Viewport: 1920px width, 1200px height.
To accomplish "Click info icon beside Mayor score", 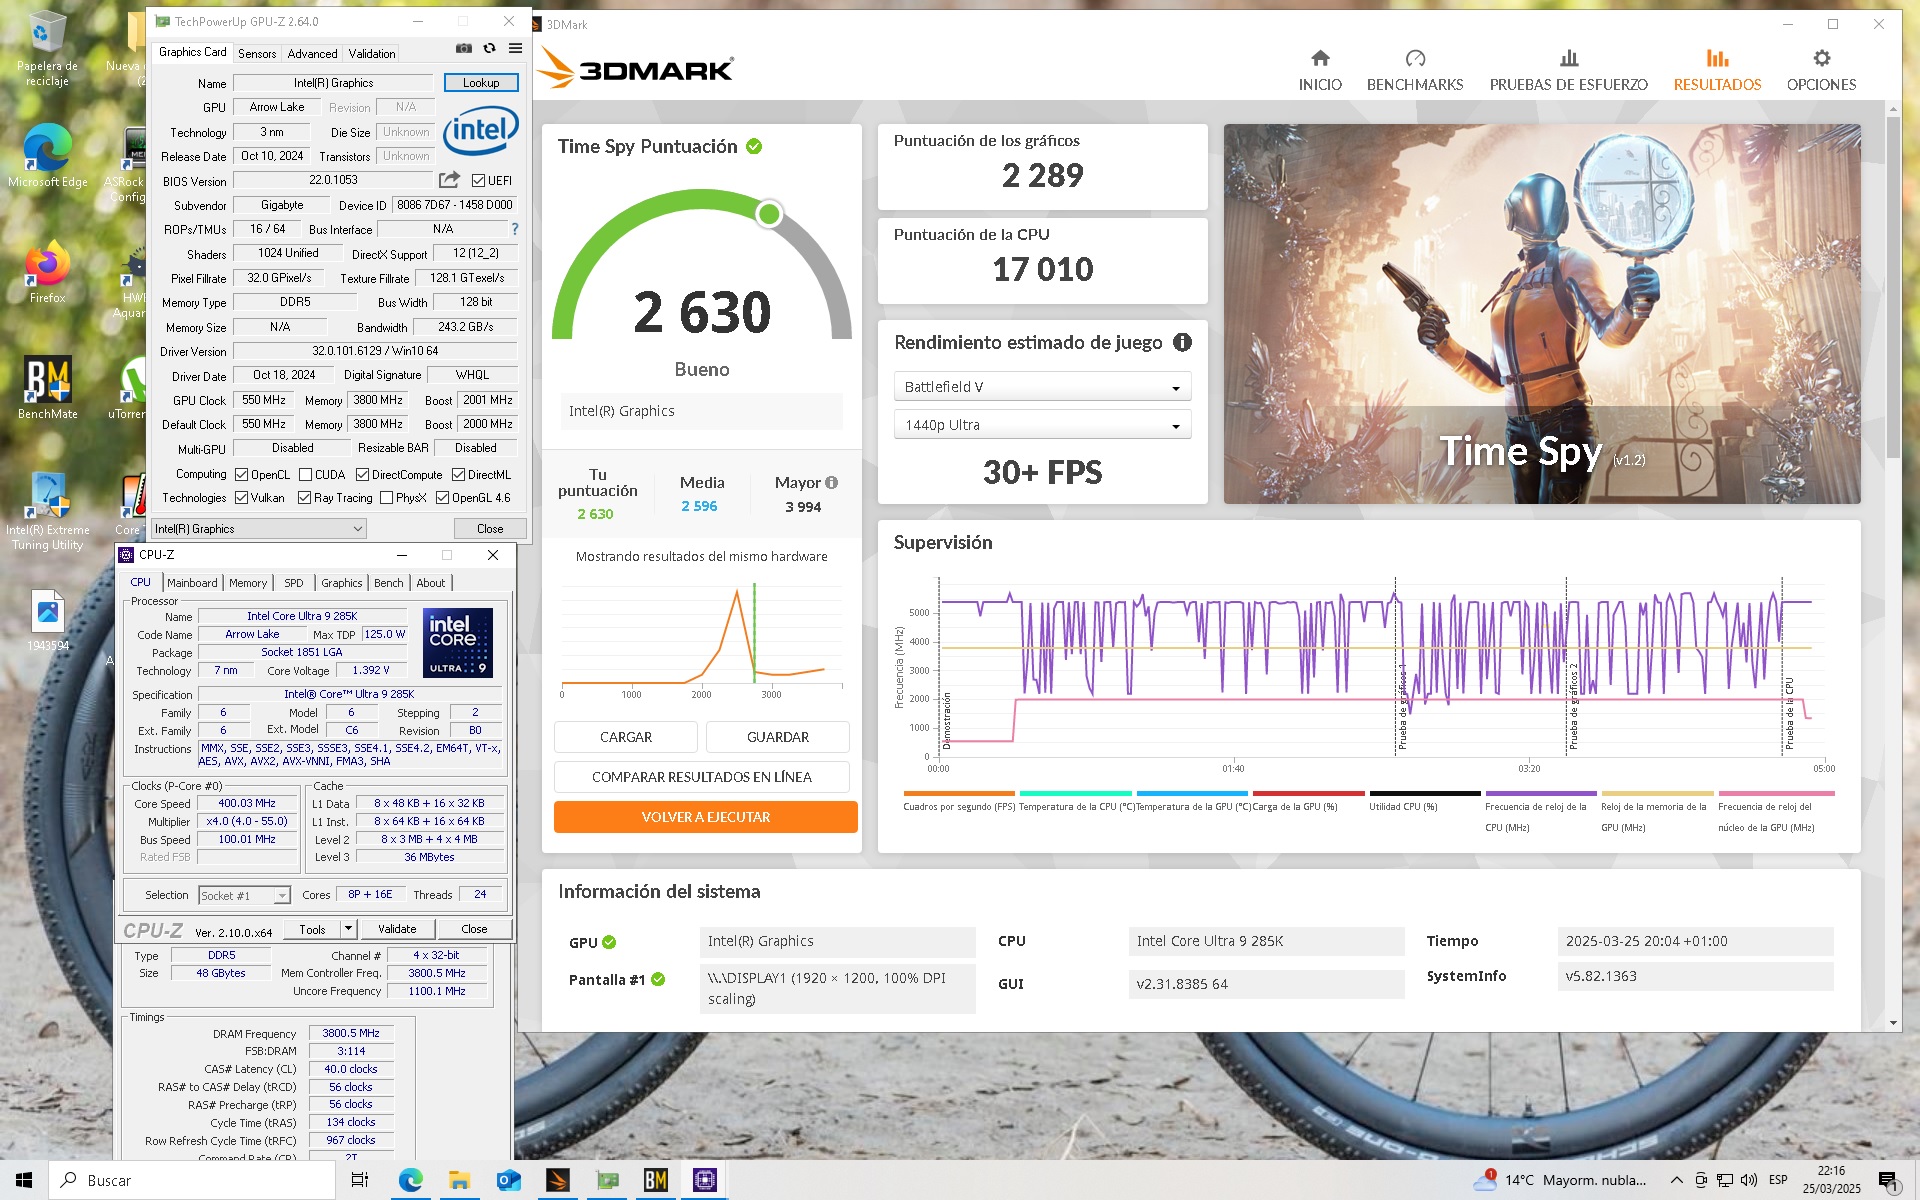I will pos(832,482).
